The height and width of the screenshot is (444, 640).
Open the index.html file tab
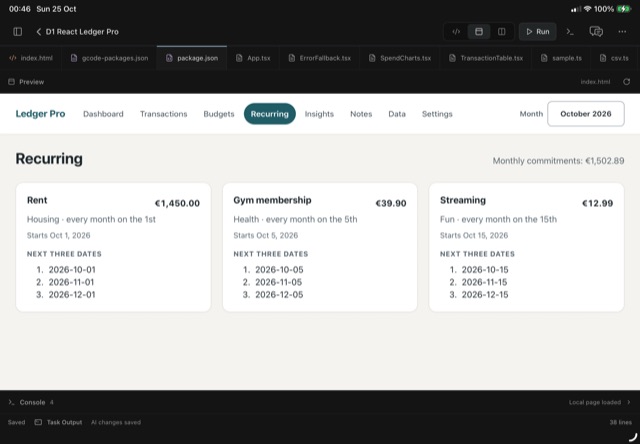[31, 58]
